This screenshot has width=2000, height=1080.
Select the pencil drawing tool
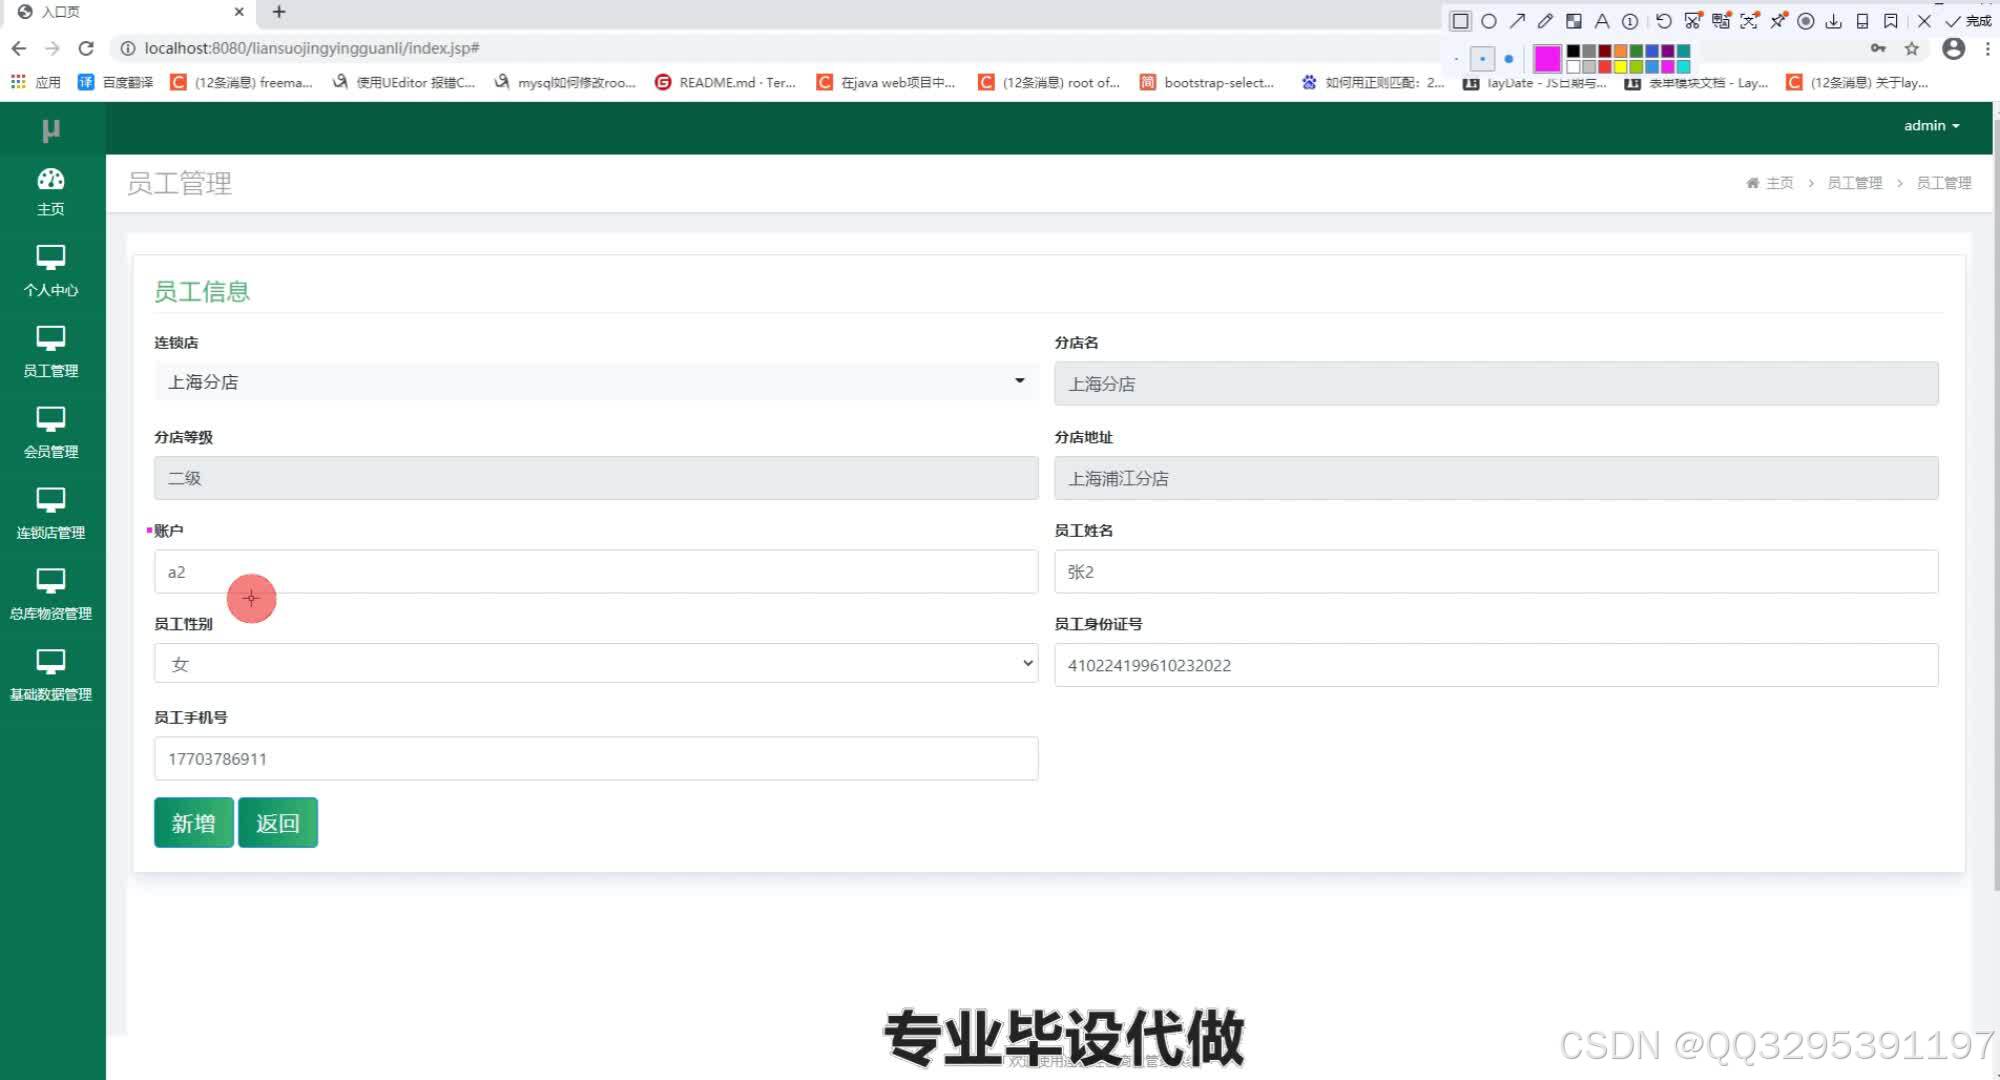coord(1545,21)
